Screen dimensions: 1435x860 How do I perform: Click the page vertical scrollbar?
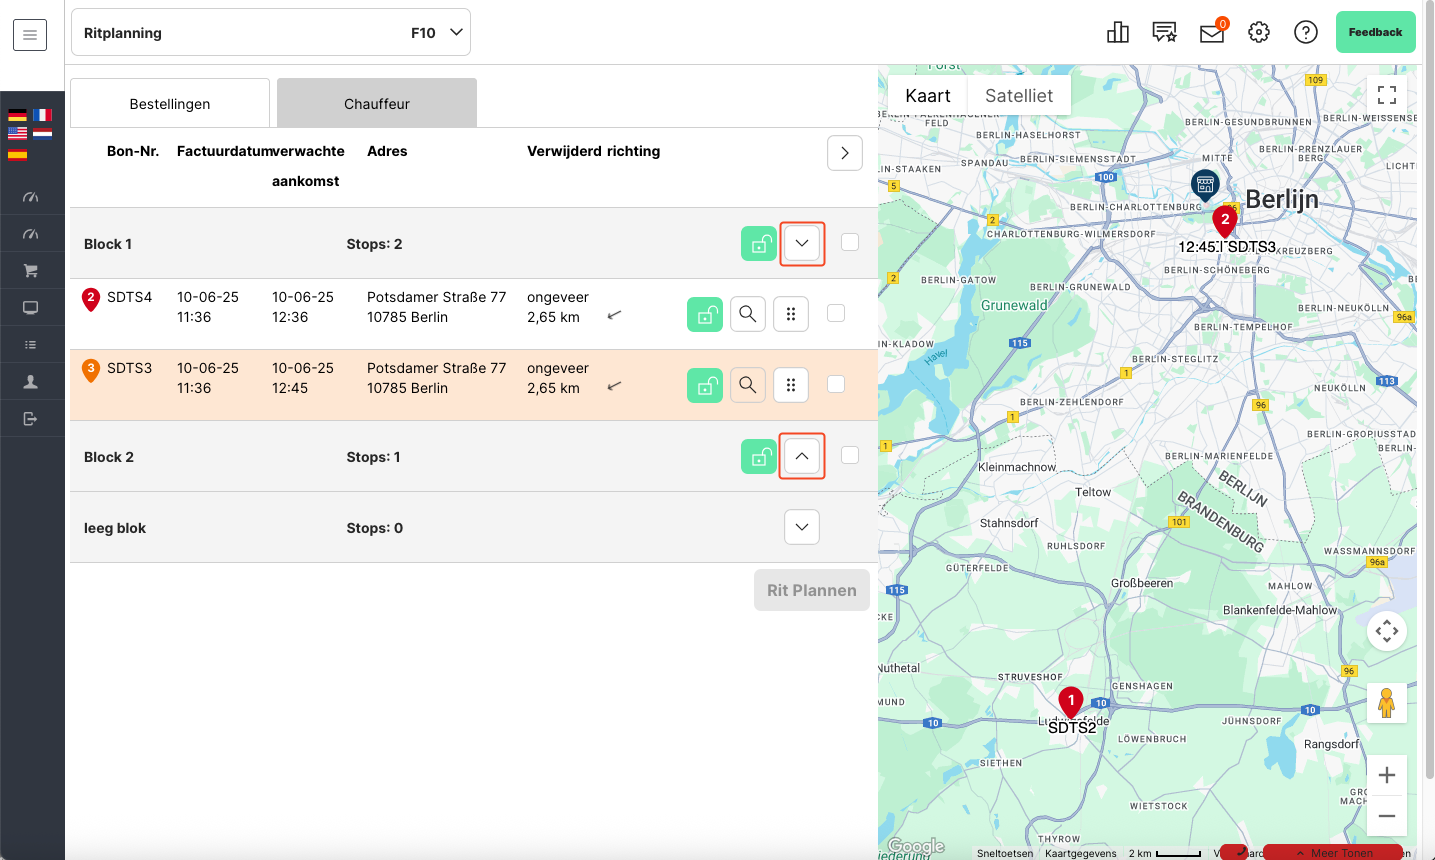coord(1429,390)
